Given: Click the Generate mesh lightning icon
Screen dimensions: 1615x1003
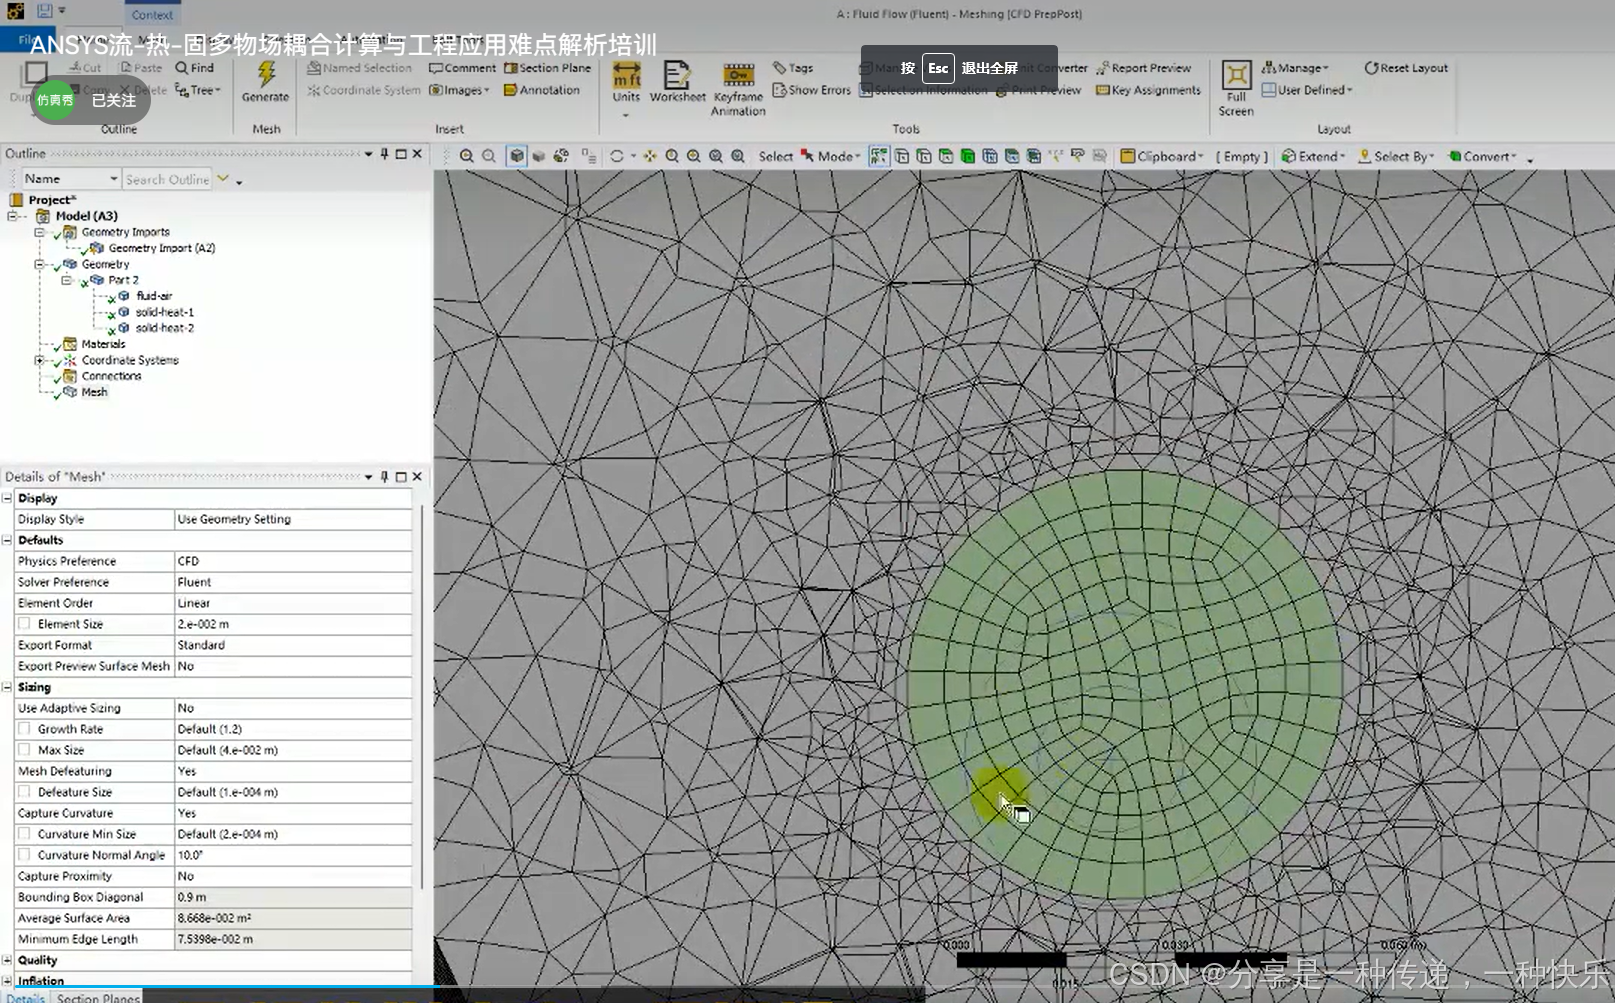Looking at the screenshot, I should [x=266, y=75].
